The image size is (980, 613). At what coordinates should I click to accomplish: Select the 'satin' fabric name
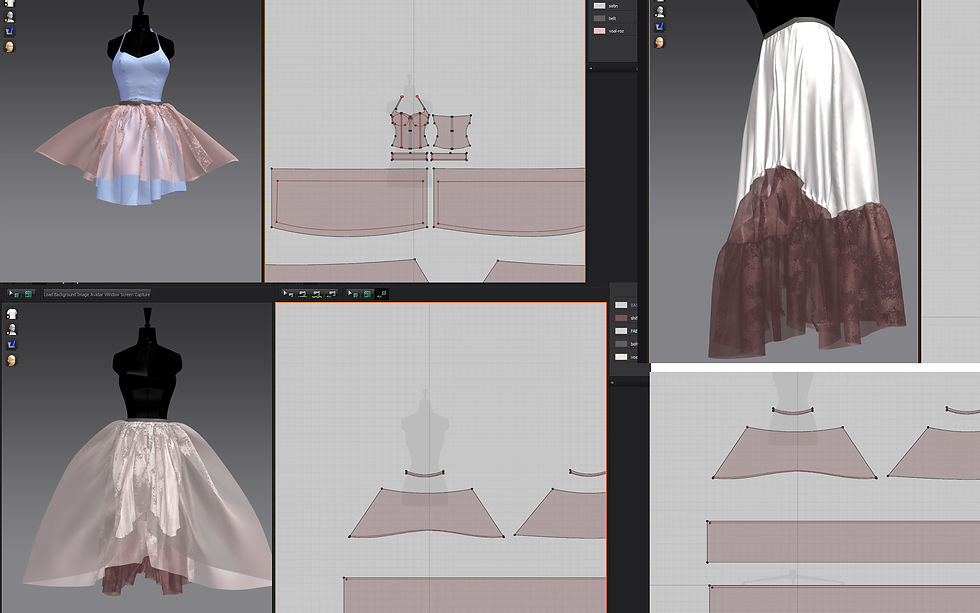tap(613, 6)
